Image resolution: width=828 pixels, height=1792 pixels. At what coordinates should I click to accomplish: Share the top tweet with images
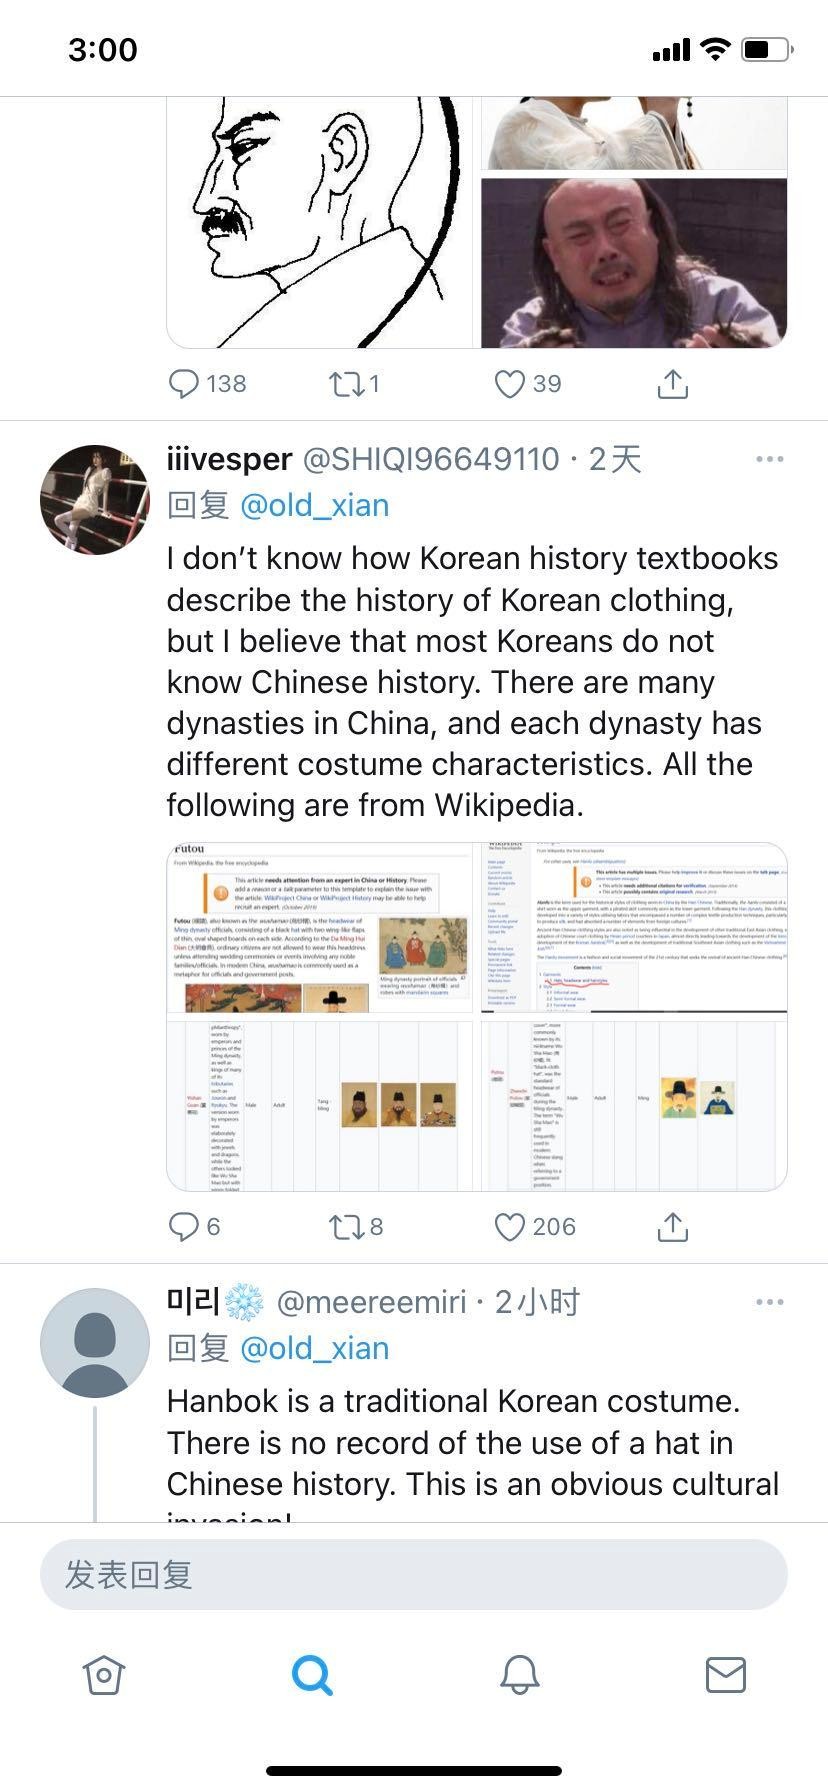click(673, 384)
